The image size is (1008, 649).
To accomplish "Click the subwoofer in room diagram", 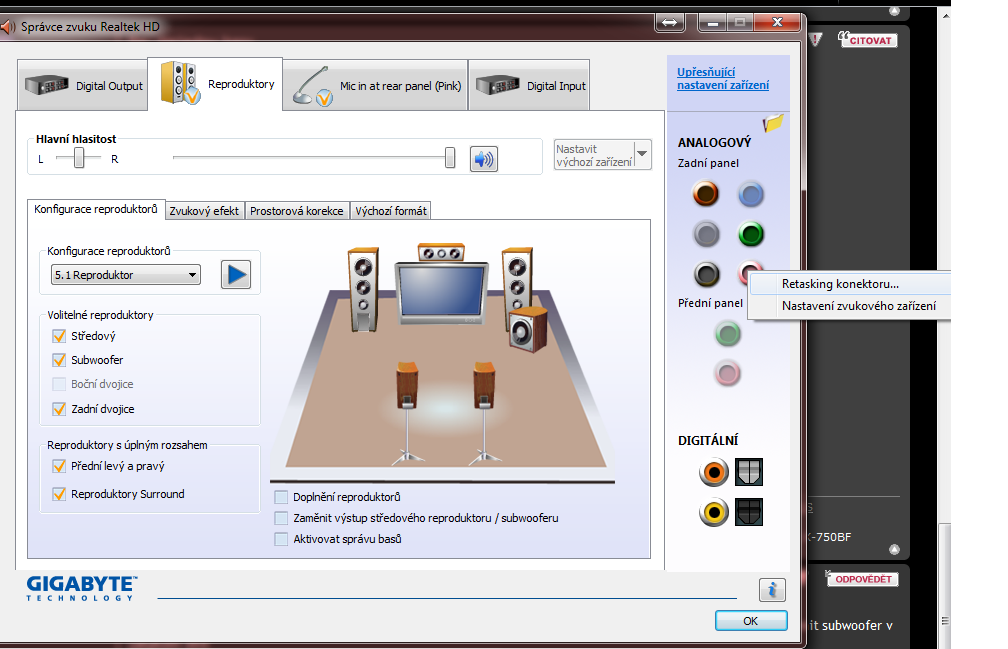I will 528,330.
